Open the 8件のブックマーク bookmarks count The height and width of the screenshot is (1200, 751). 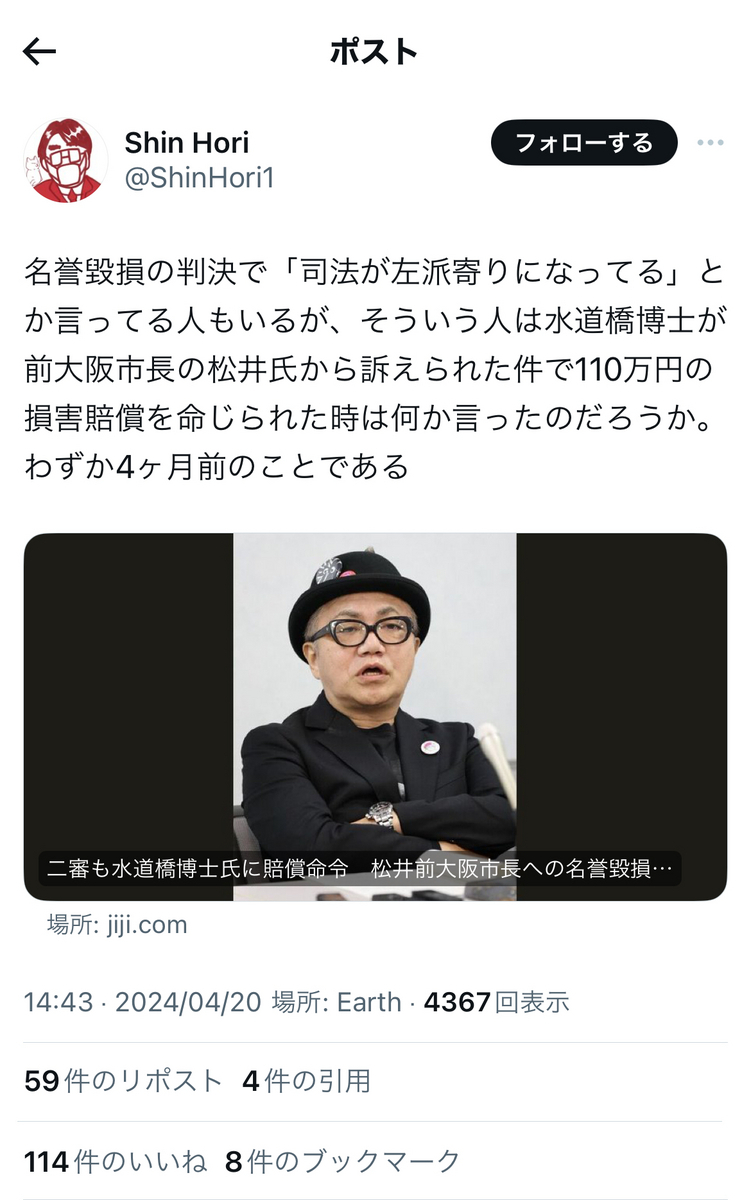[x=343, y=1161]
